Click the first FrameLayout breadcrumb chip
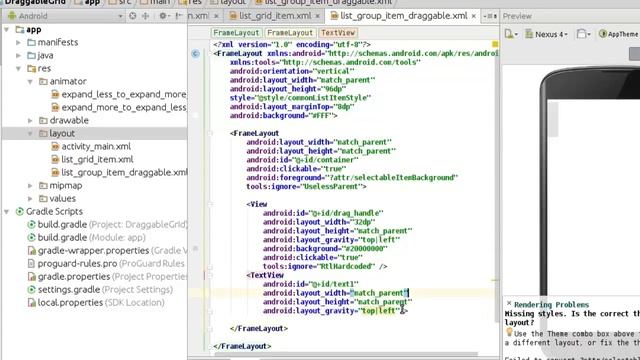Screen dimensions: 640x360 pyautogui.click(x=236, y=33)
